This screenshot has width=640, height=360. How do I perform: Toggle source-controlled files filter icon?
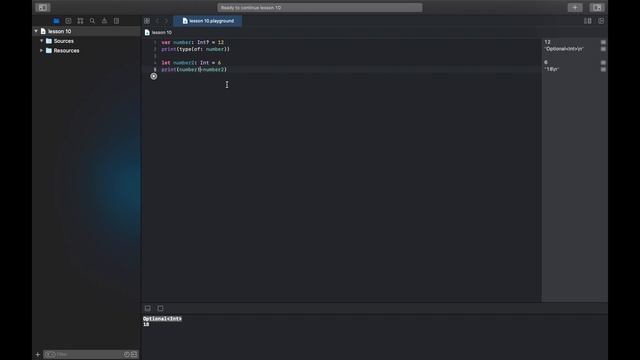[134, 354]
